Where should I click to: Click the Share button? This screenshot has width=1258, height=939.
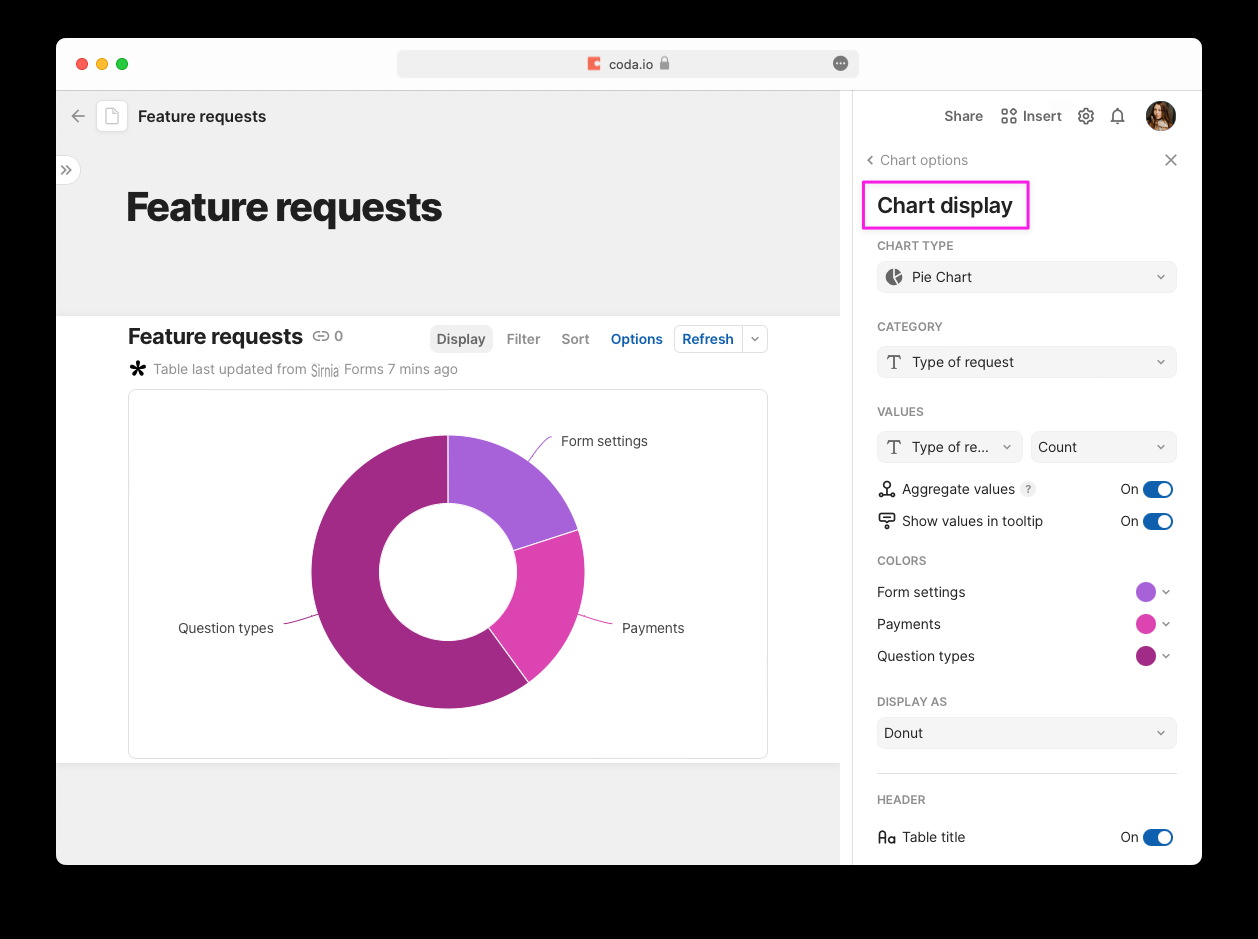tap(963, 116)
